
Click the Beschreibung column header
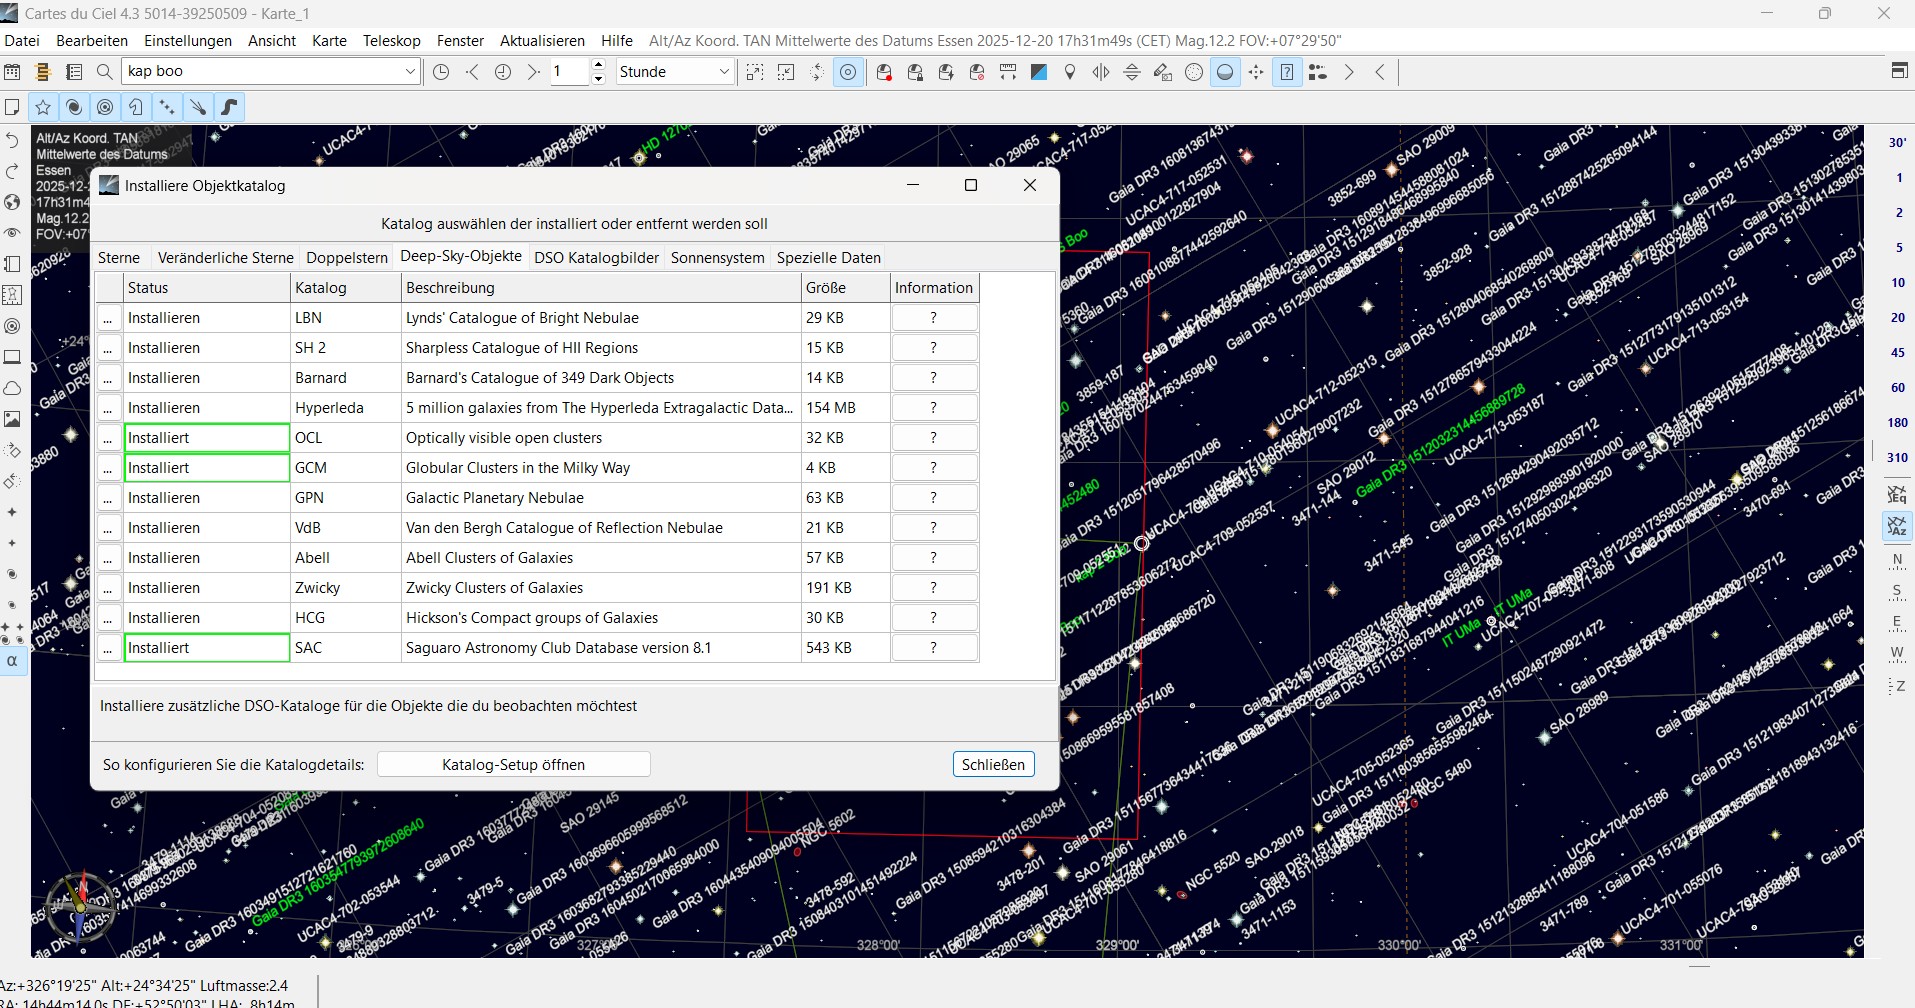(601, 287)
